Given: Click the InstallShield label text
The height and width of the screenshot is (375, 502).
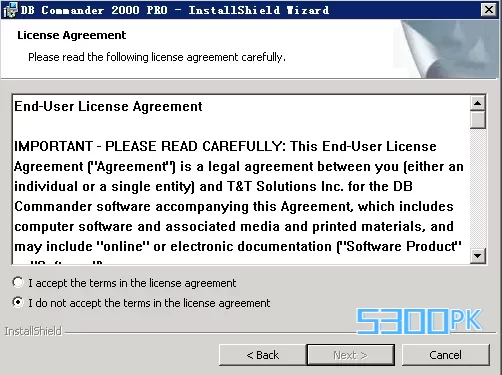Looking at the screenshot, I should [x=33, y=331].
